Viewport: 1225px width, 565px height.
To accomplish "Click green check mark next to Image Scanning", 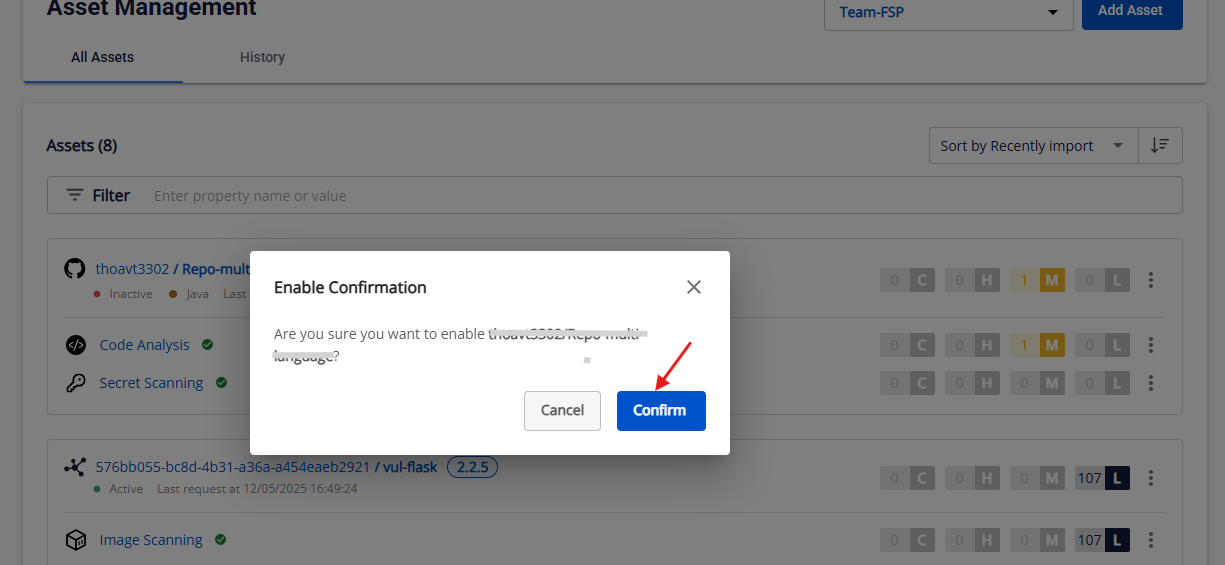I will pyautogui.click(x=220, y=539).
